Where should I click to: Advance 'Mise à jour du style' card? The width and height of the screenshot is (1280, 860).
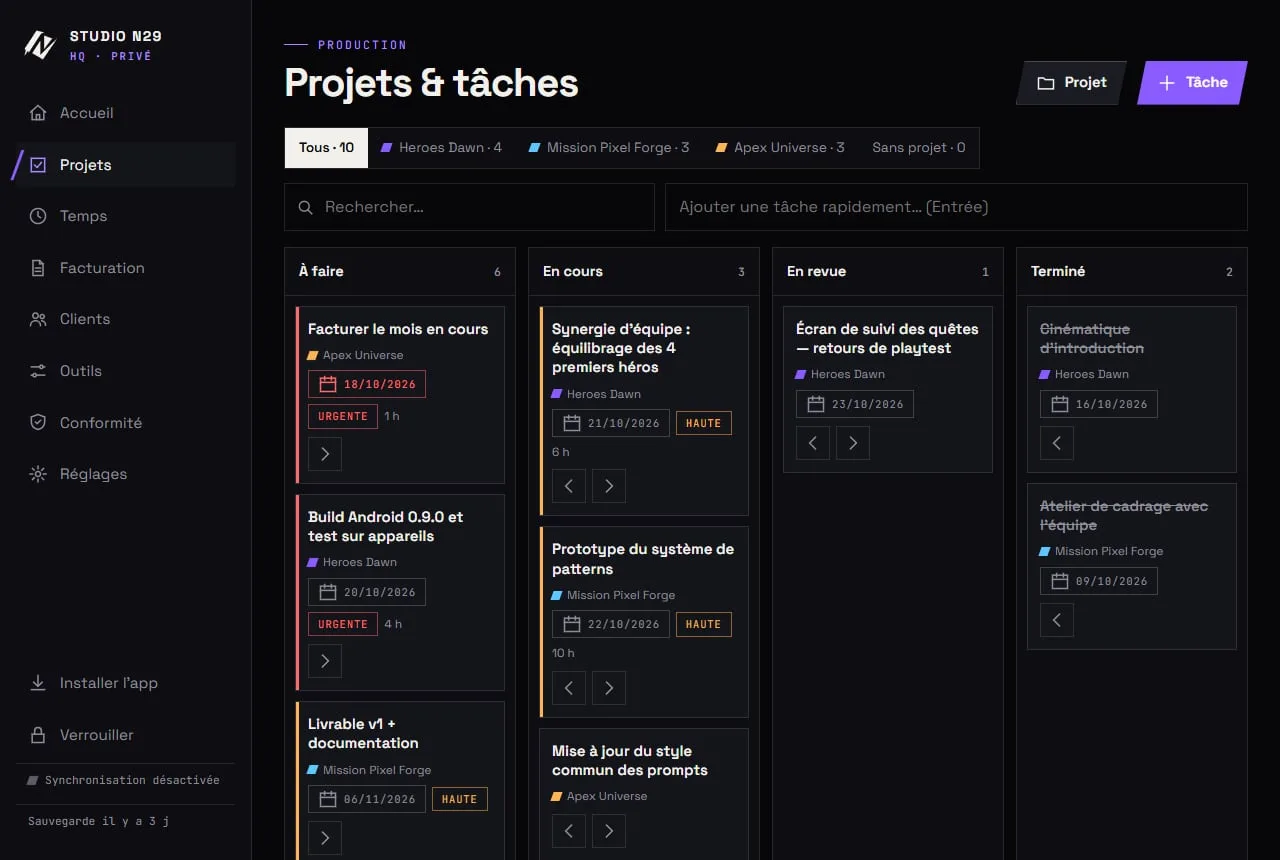pos(609,831)
